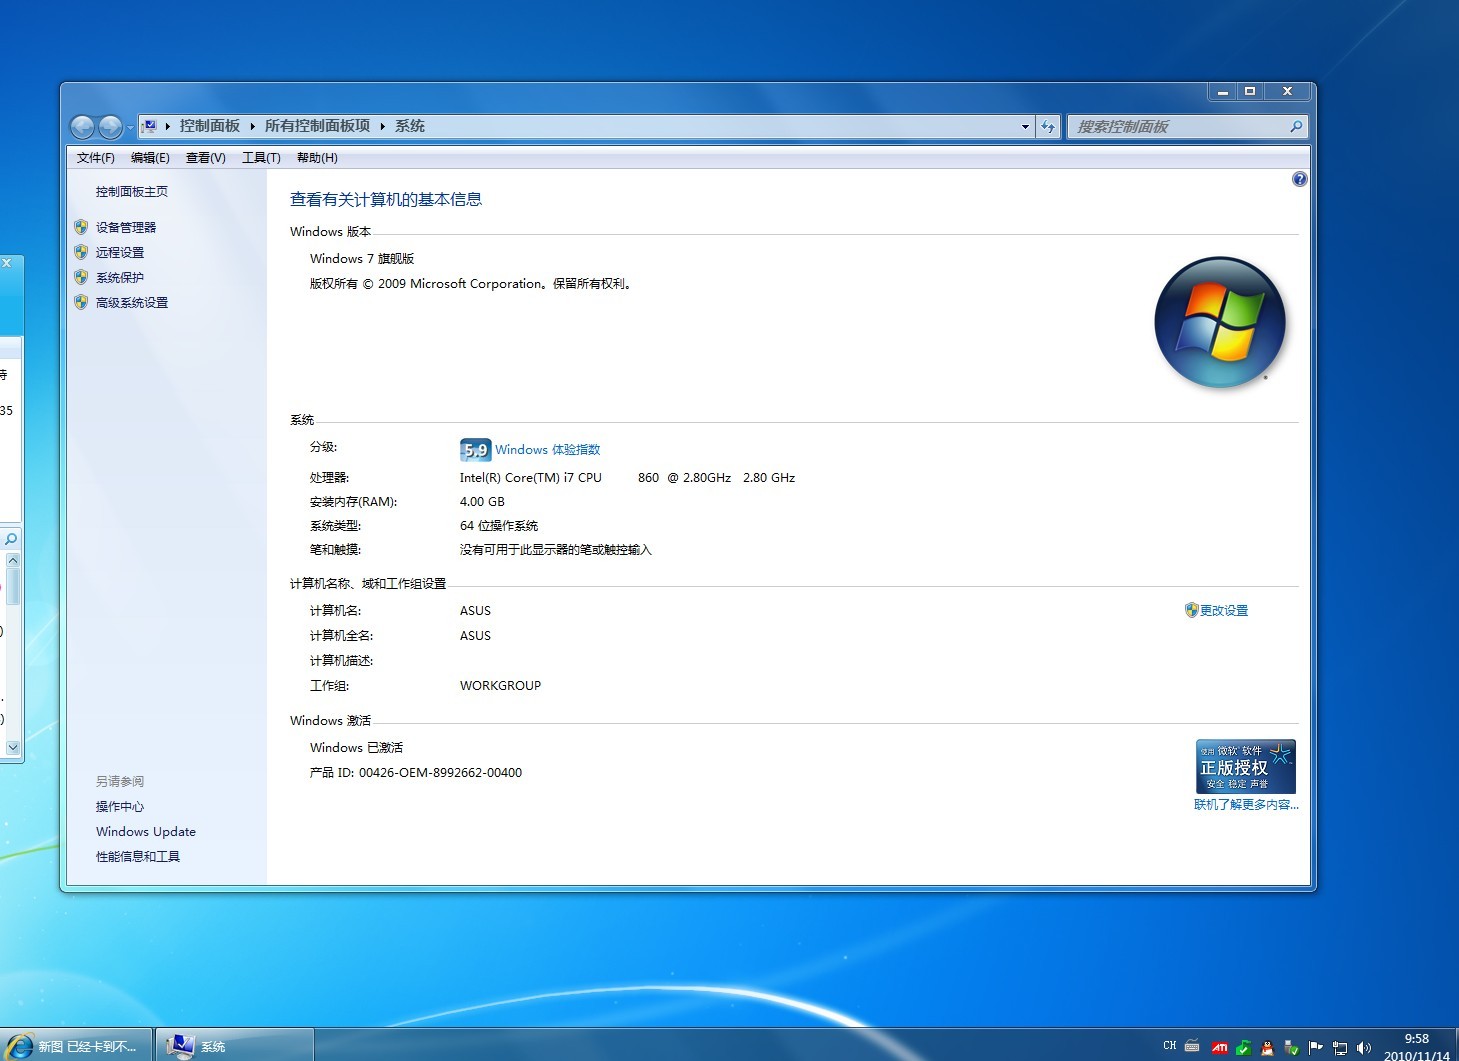The height and width of the screenshot is (1061, 1459).
Task: Click the search magnifier in the left background window
Action: pyautogui.click(x=11, y=539)
